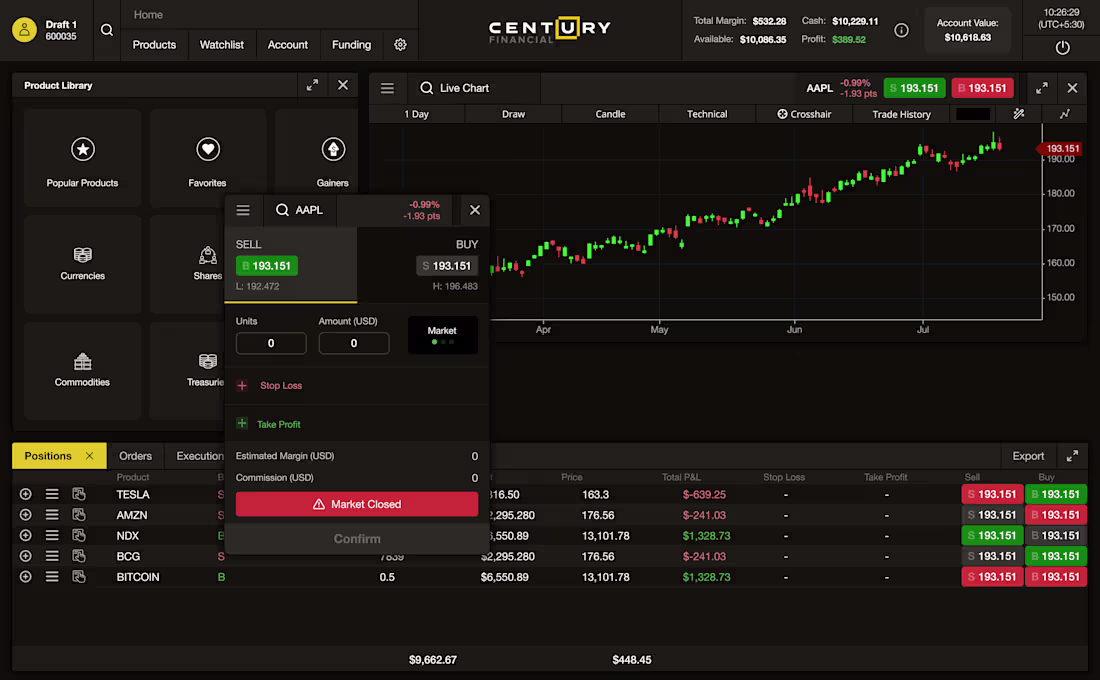The width and height of the screenshot is (1100, 680).
Task: Open Currencies category tile
Action: coord(82,264)
